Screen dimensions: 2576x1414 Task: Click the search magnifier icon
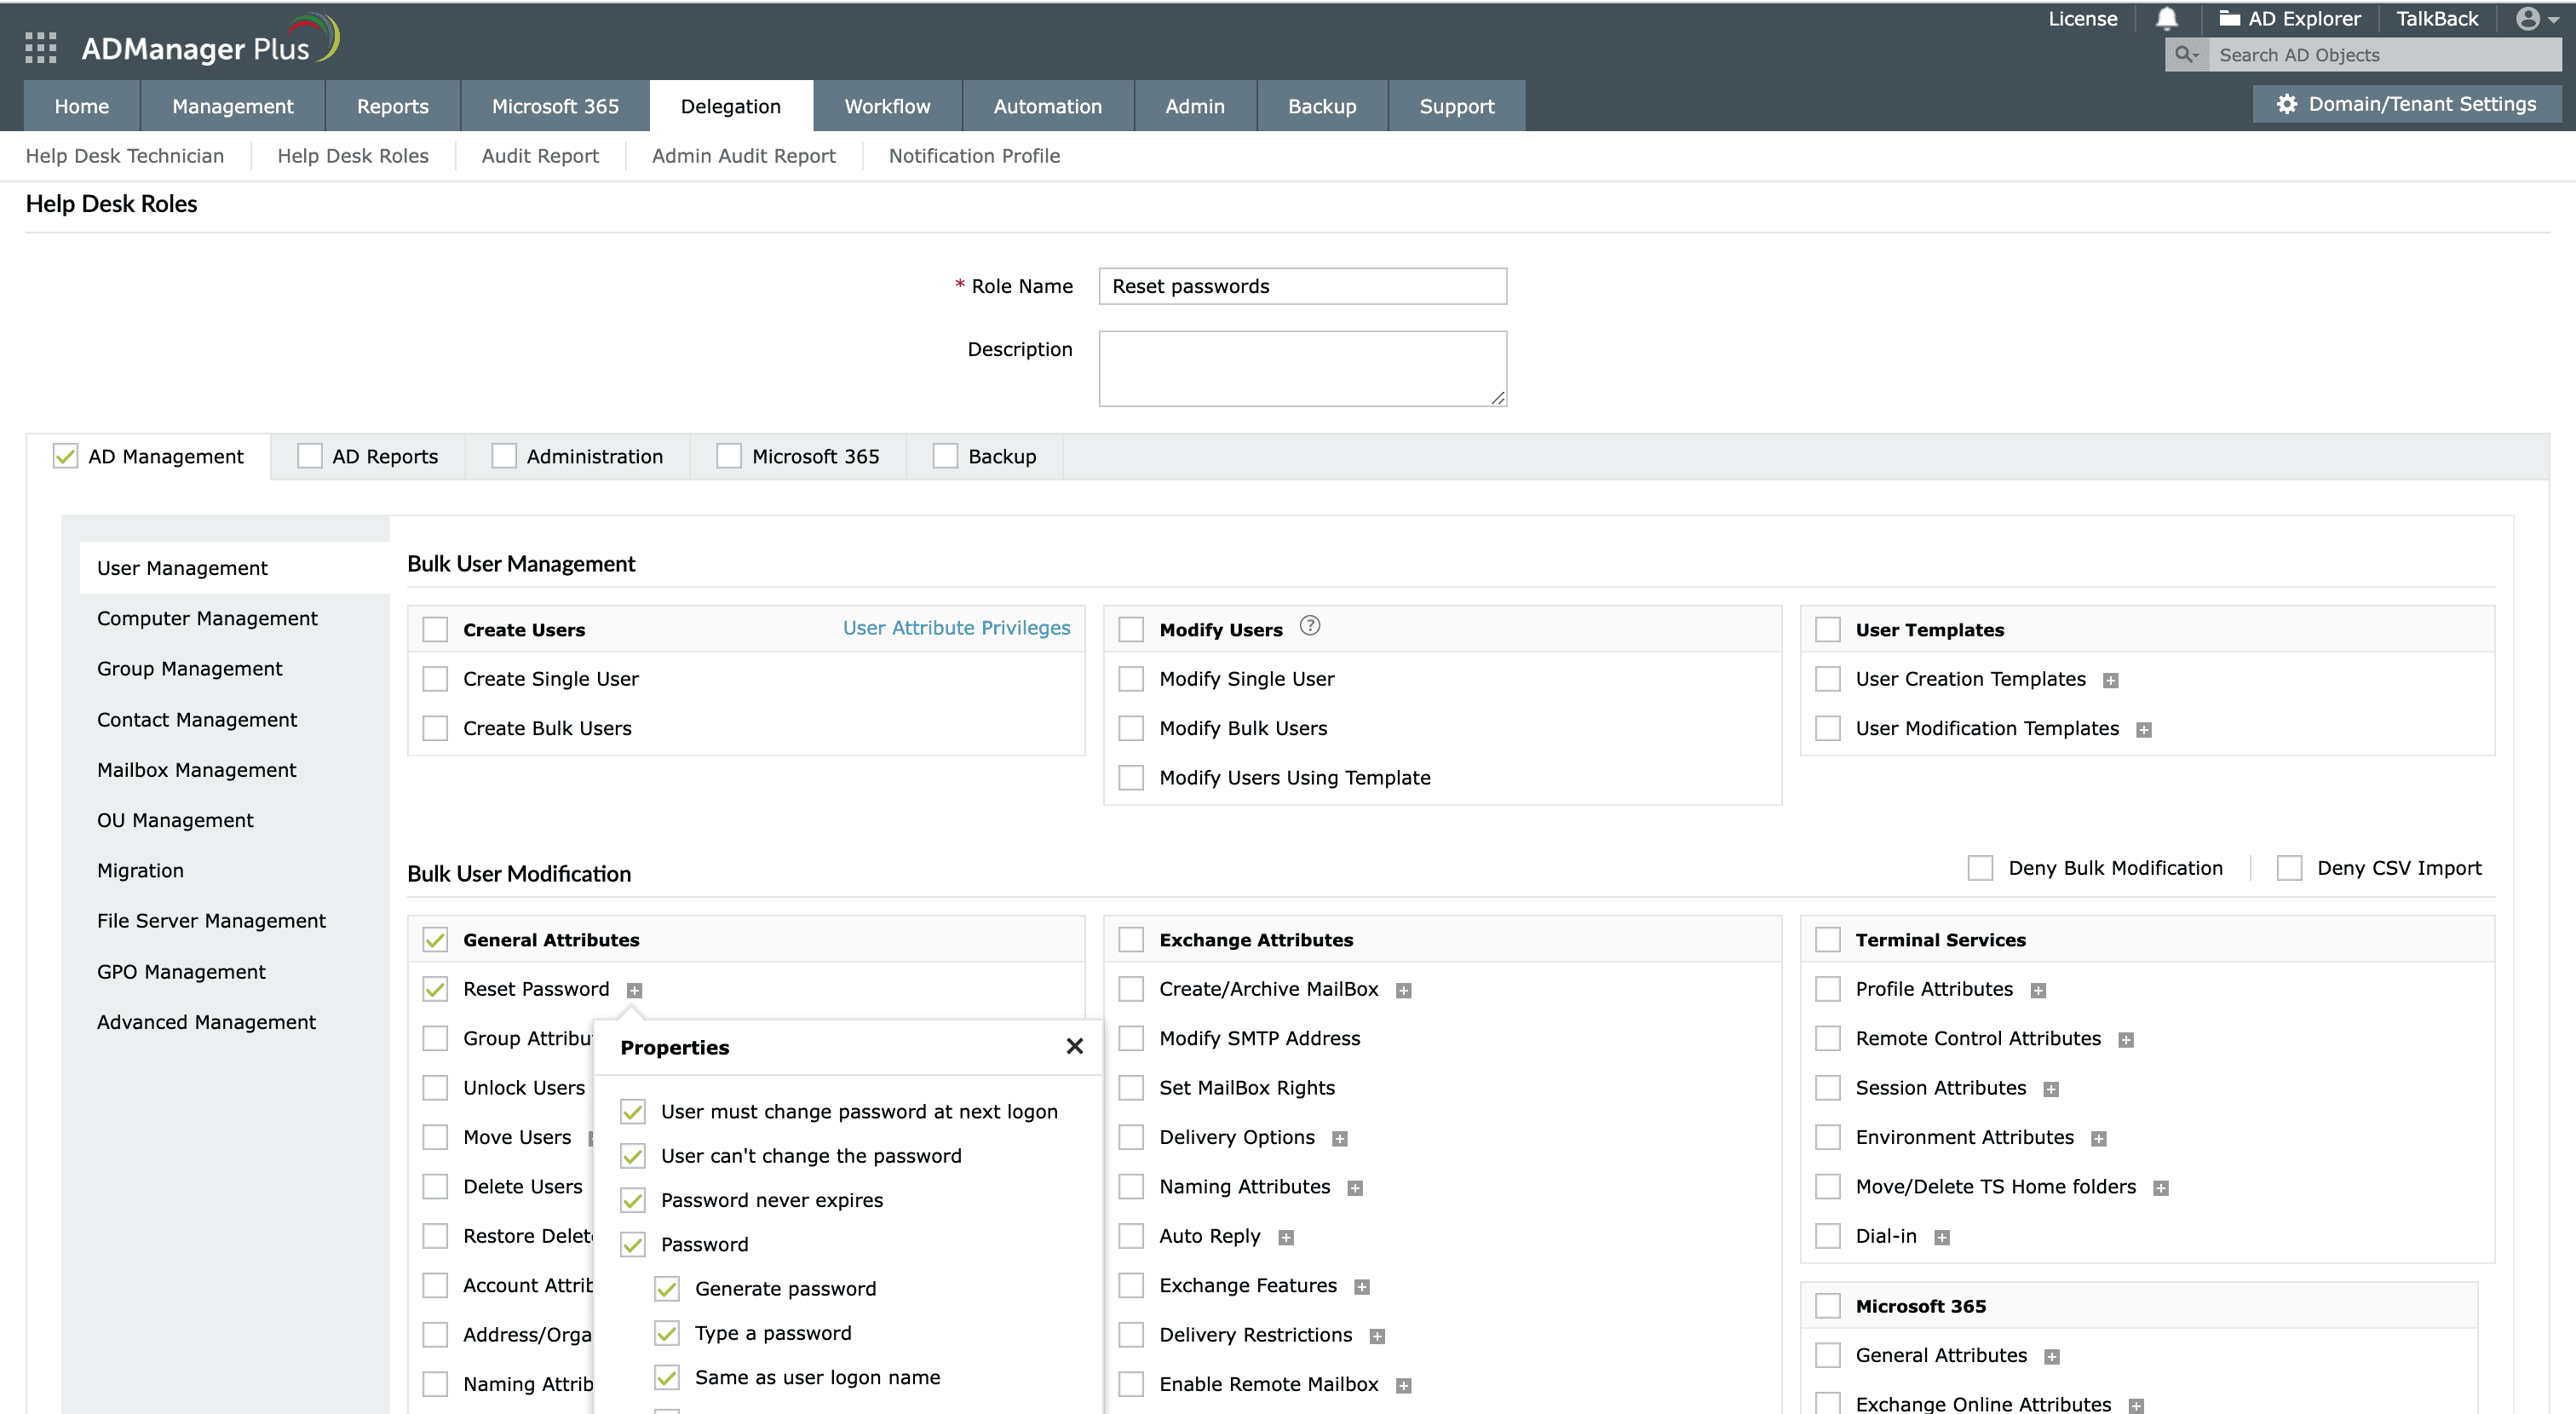coord(2185,54)
